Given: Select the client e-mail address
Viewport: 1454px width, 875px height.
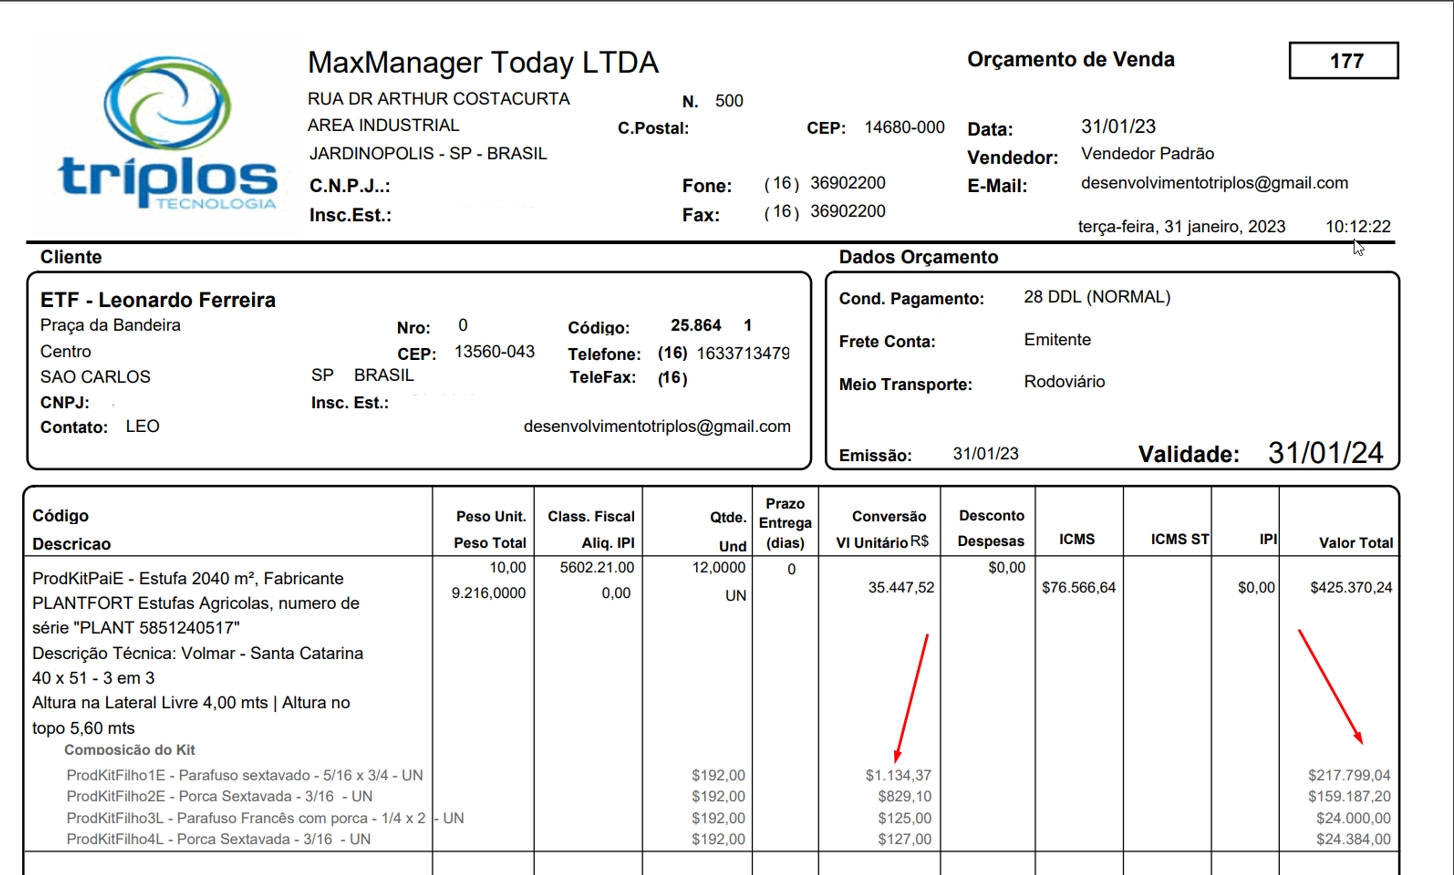Looking at the screenshot, I should pyautogui.click(x=657, y=427).
